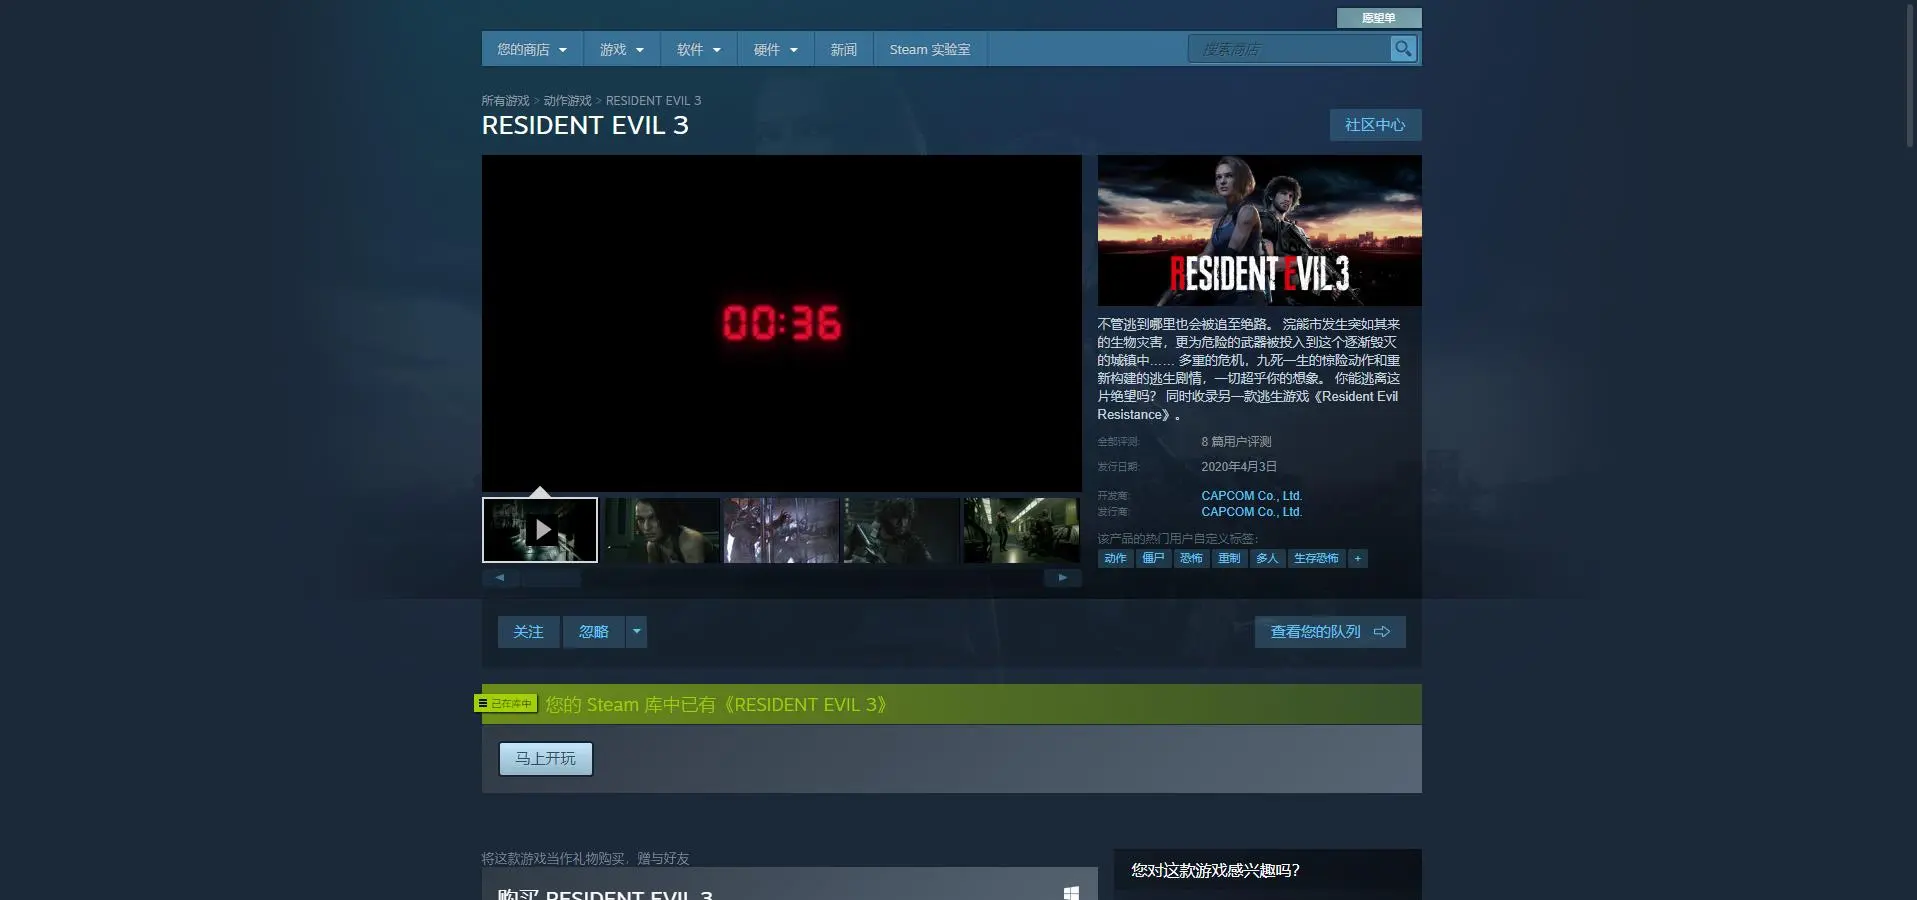Open the ignore options dropdown arrow
The image size is (1917, 900).
(x=636, y=632)
